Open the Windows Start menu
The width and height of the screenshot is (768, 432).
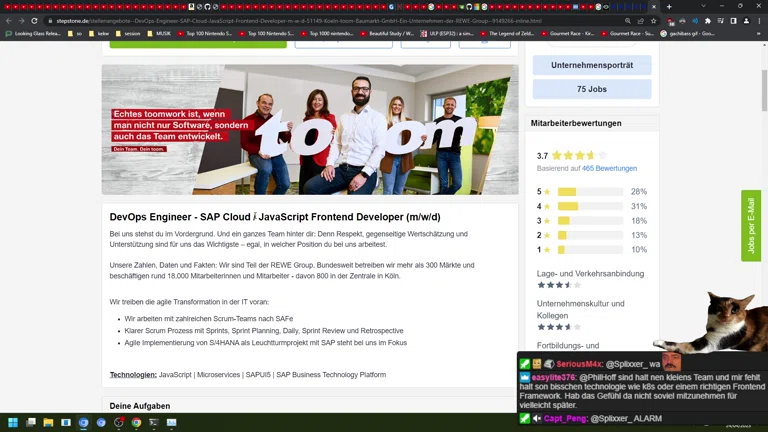(13, 423)
